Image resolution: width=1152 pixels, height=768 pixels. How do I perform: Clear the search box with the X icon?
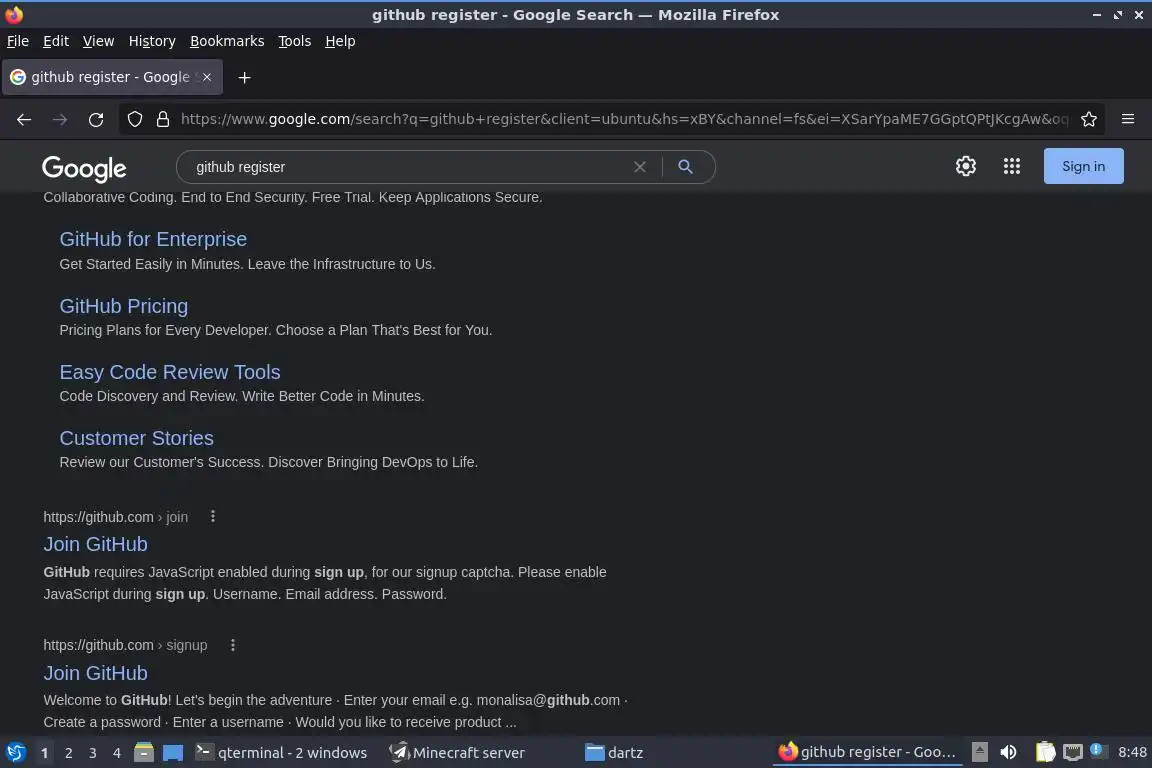point(640,167)
